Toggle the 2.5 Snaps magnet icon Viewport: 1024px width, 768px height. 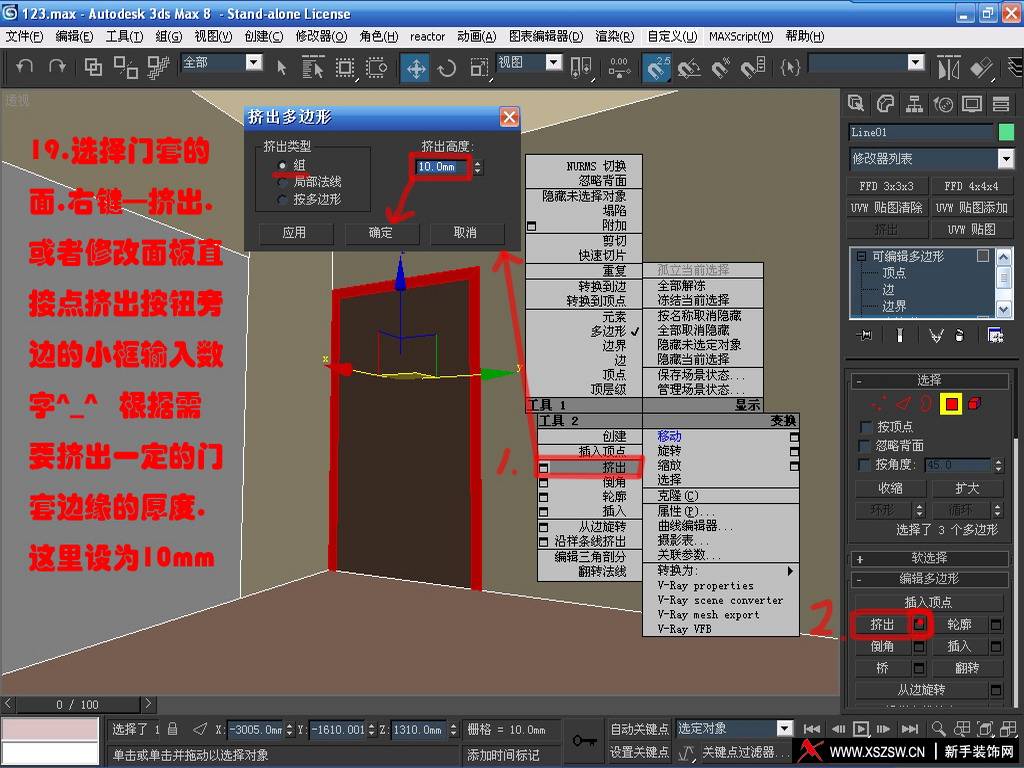(657, 67)
